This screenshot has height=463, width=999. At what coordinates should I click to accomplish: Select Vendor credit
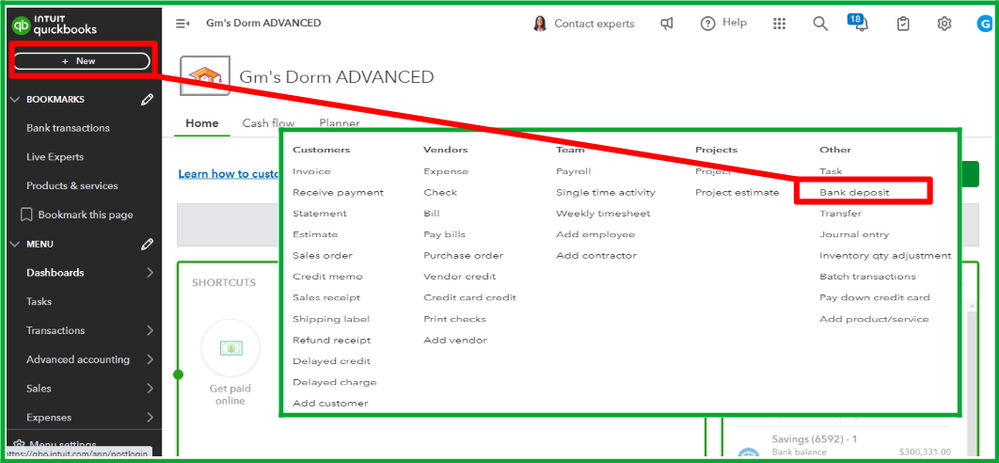pos(459,276)
